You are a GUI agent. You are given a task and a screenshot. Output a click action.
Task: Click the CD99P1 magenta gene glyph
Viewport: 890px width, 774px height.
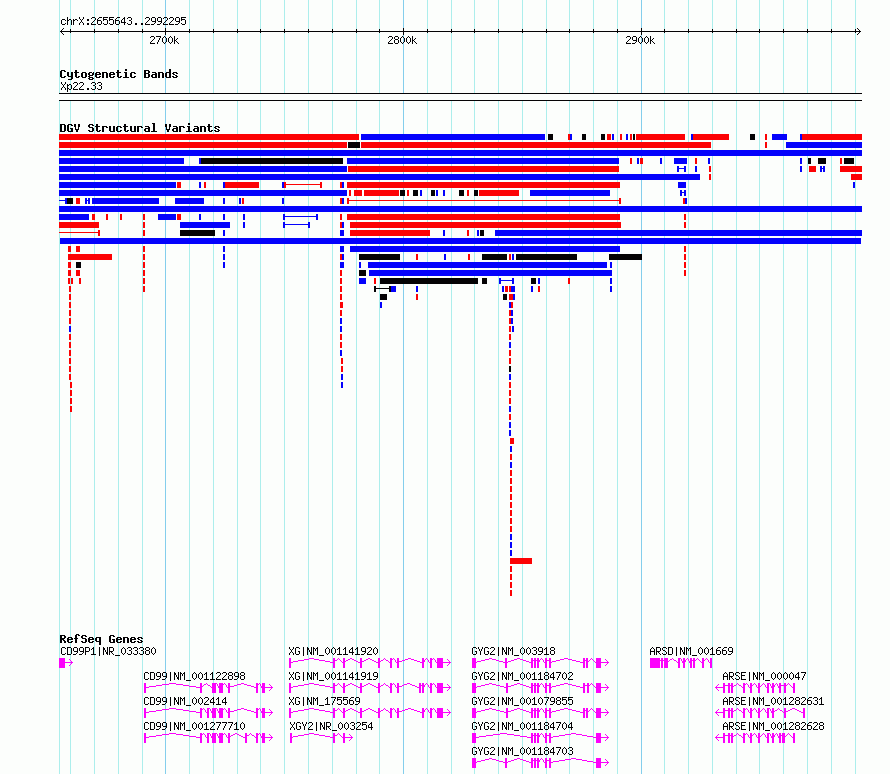tap(66, 663)
